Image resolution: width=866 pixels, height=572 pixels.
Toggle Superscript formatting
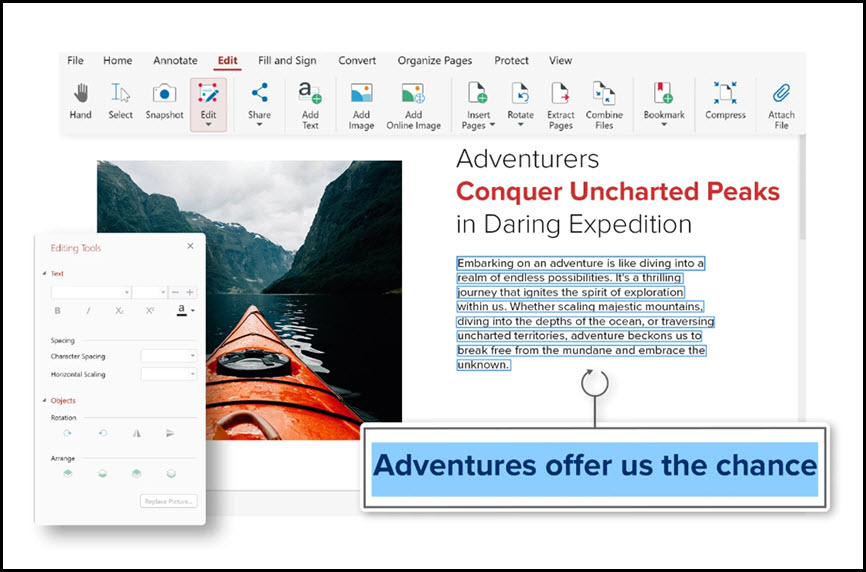(150, 311)
